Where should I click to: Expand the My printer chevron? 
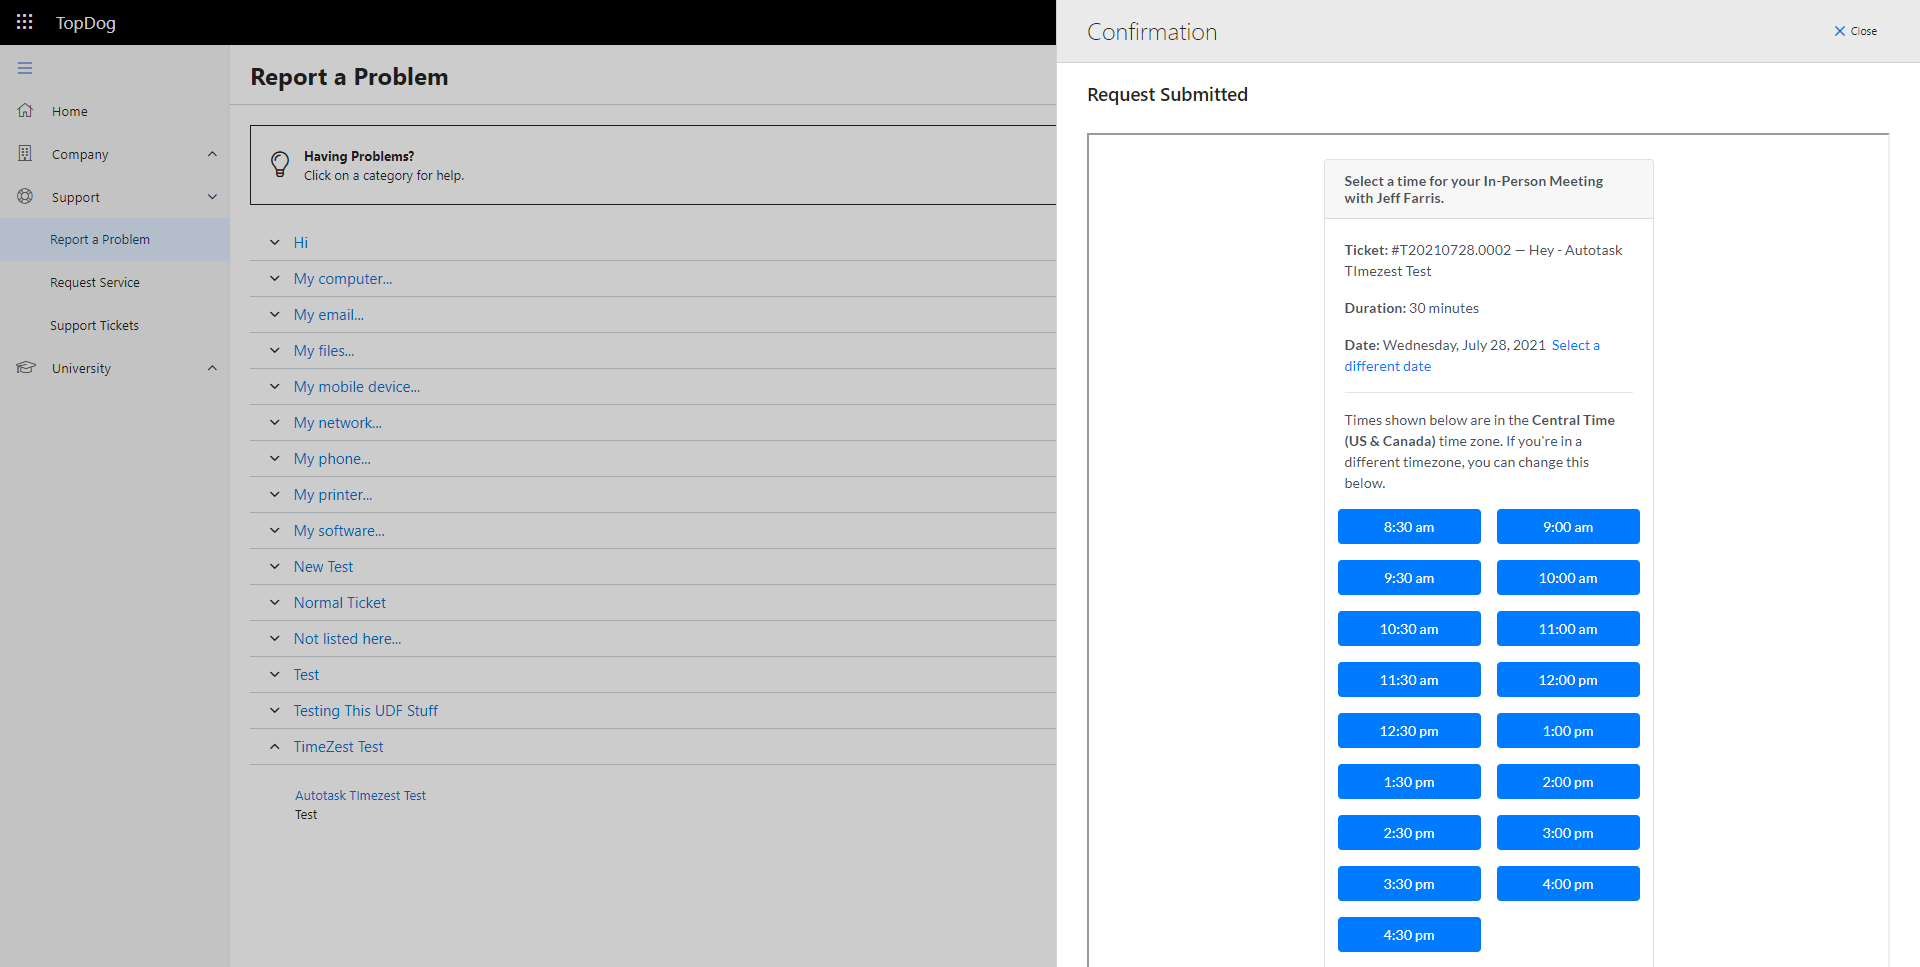(275, 495)
